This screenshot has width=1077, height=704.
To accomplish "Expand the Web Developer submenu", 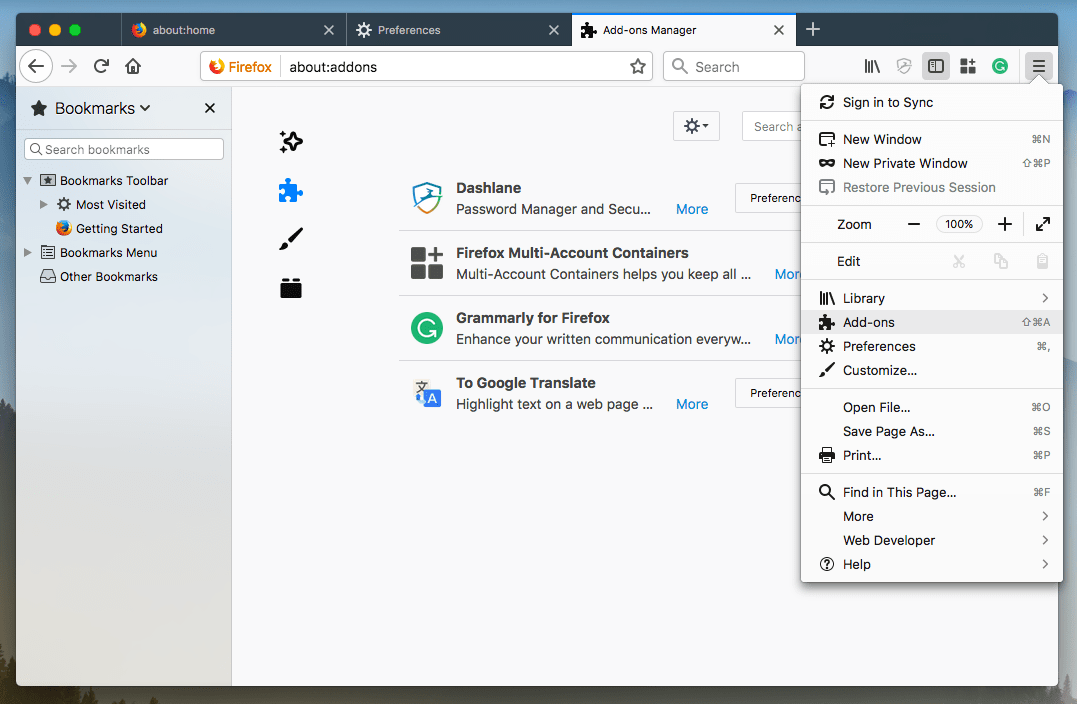I will [x=931, y=541].
